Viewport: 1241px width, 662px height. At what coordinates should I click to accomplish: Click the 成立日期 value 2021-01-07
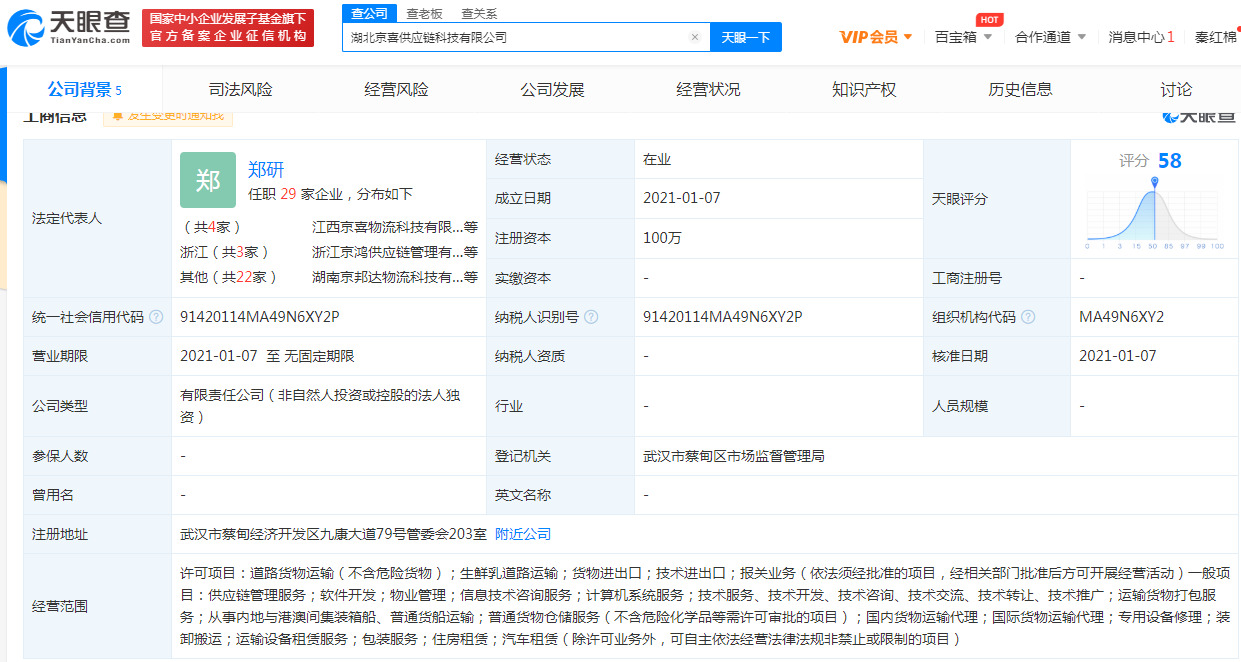[x=682, y=198]
